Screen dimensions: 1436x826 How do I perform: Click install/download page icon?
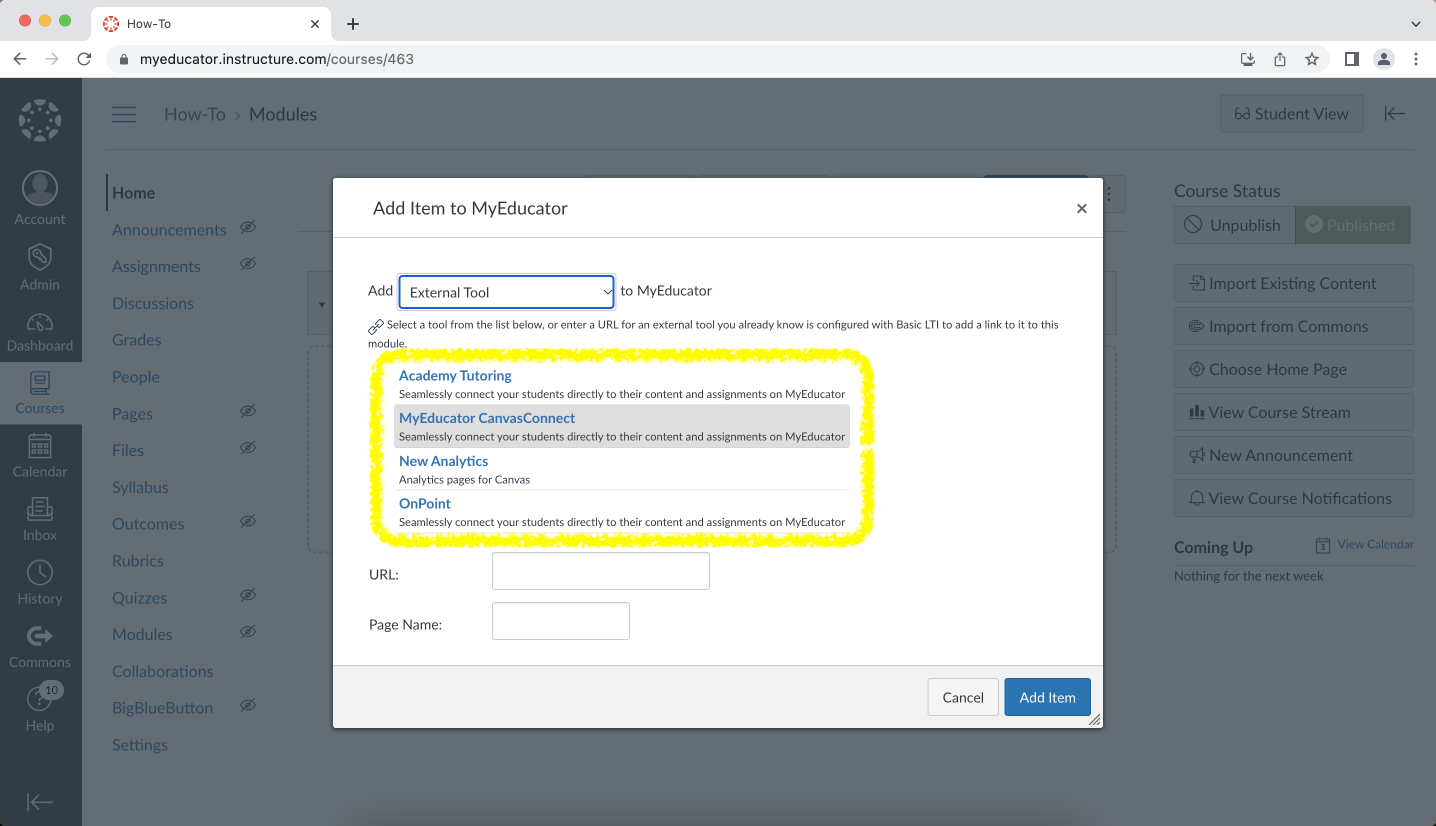pyautogui.click(x=1248, y=59)
